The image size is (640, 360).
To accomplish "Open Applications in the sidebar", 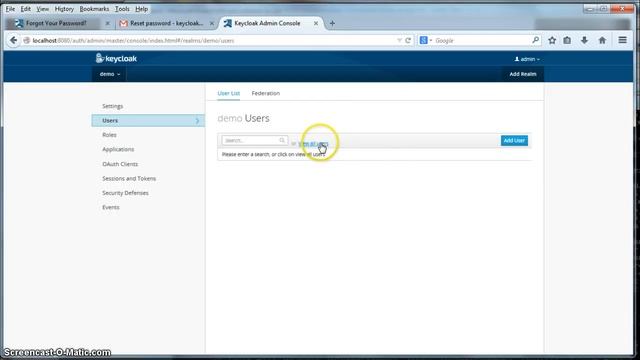I will click(118, 149).
